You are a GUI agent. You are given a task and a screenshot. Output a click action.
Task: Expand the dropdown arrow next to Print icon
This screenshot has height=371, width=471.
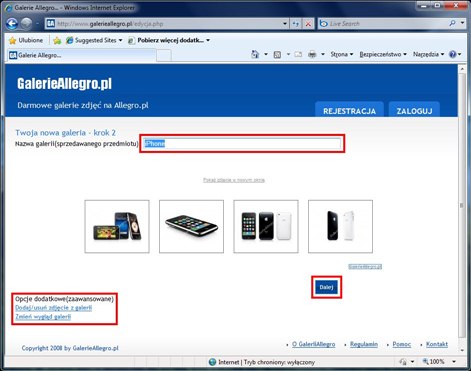tap(323, 54)
